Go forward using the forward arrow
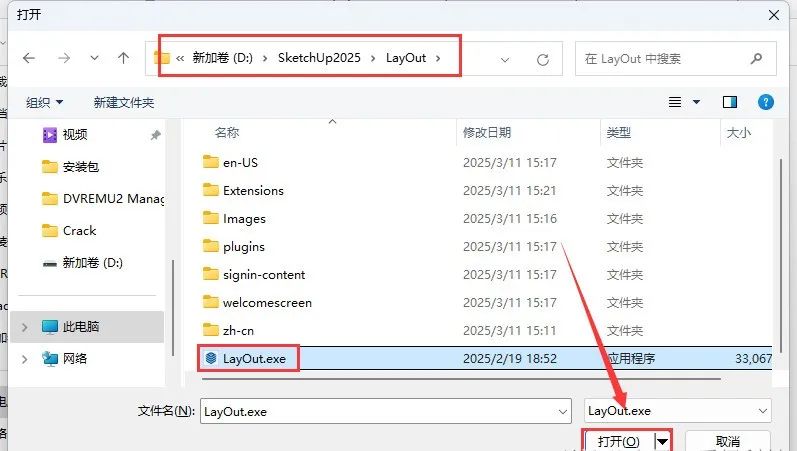 coord(64,58)
